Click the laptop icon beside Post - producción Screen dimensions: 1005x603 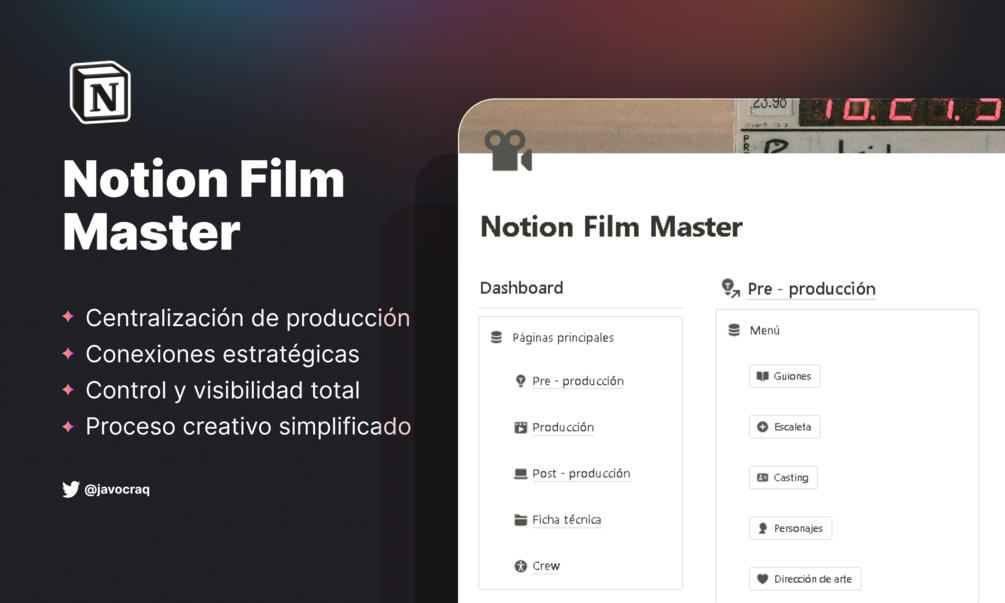tap(520, 474)
